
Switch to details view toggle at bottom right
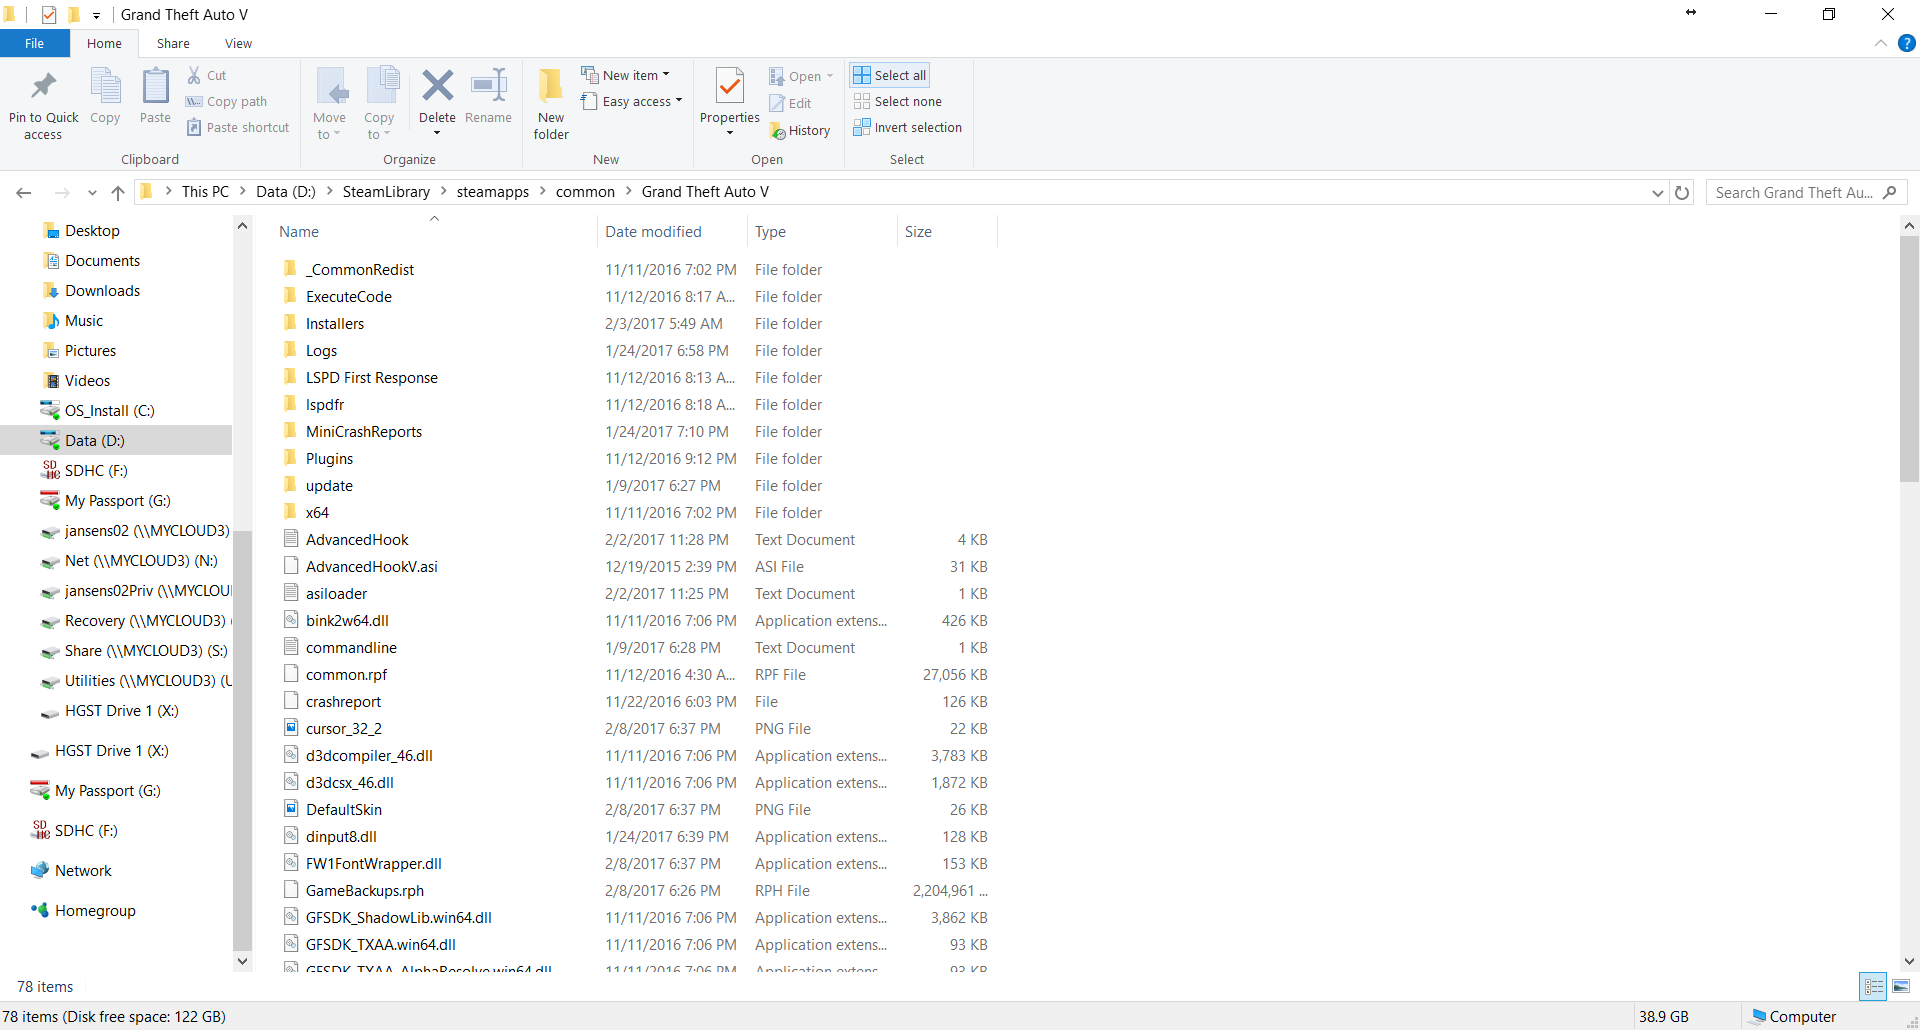coord(1873,987)
